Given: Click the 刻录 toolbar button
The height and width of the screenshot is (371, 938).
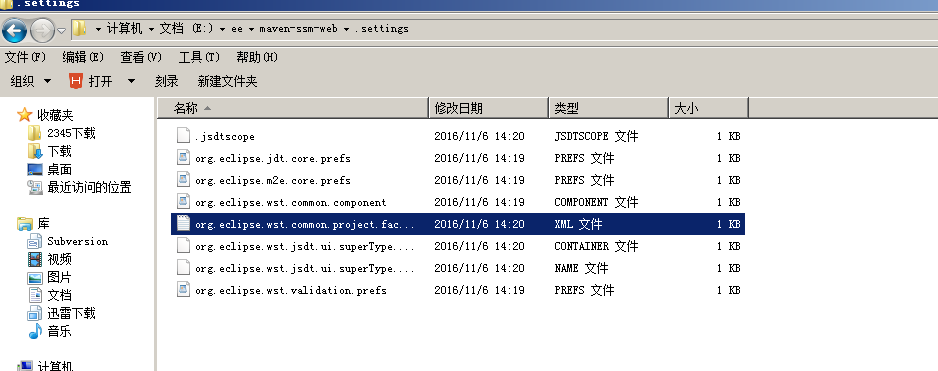Looking at the screenshot, I should [167, 81].
